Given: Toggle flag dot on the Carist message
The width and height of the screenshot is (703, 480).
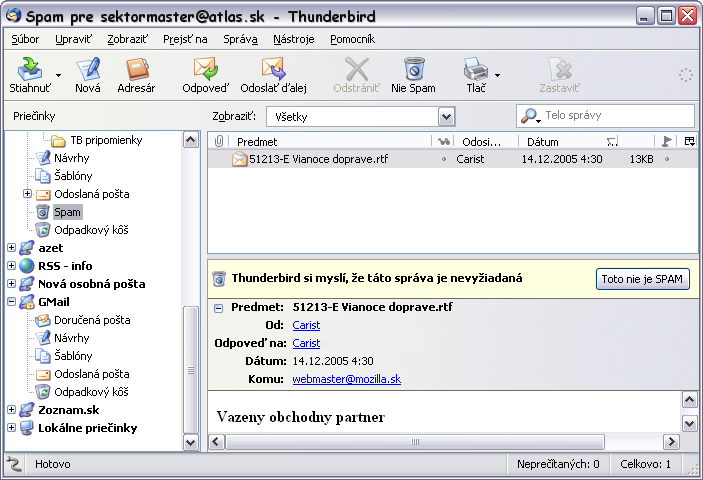Looking at the screenshot, I should [667, 159].
